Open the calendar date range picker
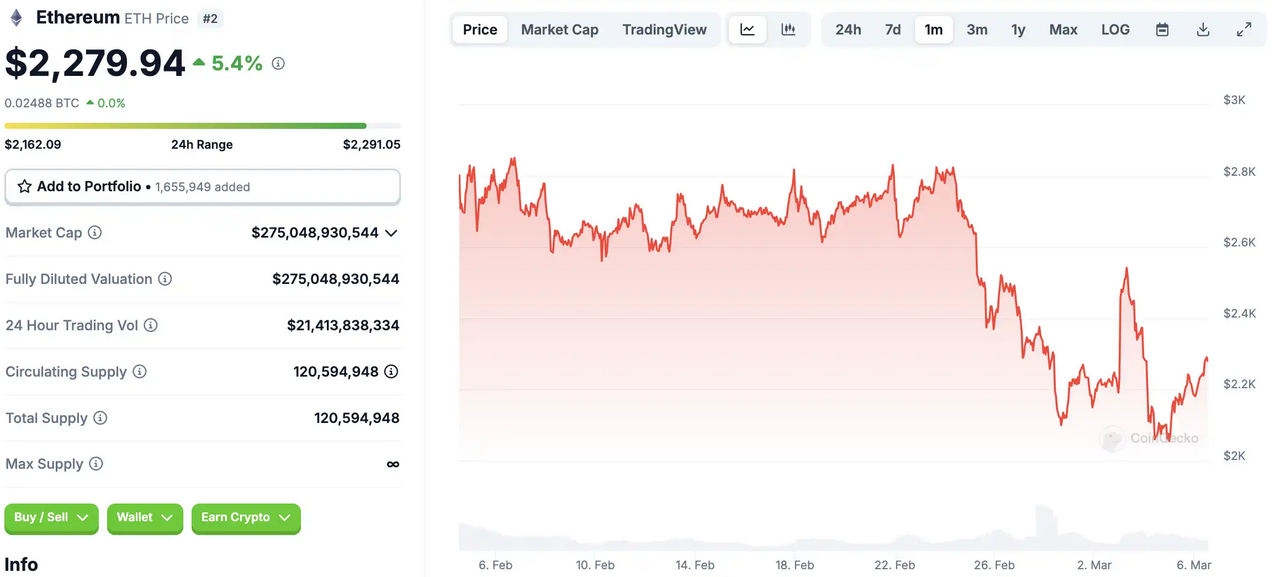 pos(1162,30)
